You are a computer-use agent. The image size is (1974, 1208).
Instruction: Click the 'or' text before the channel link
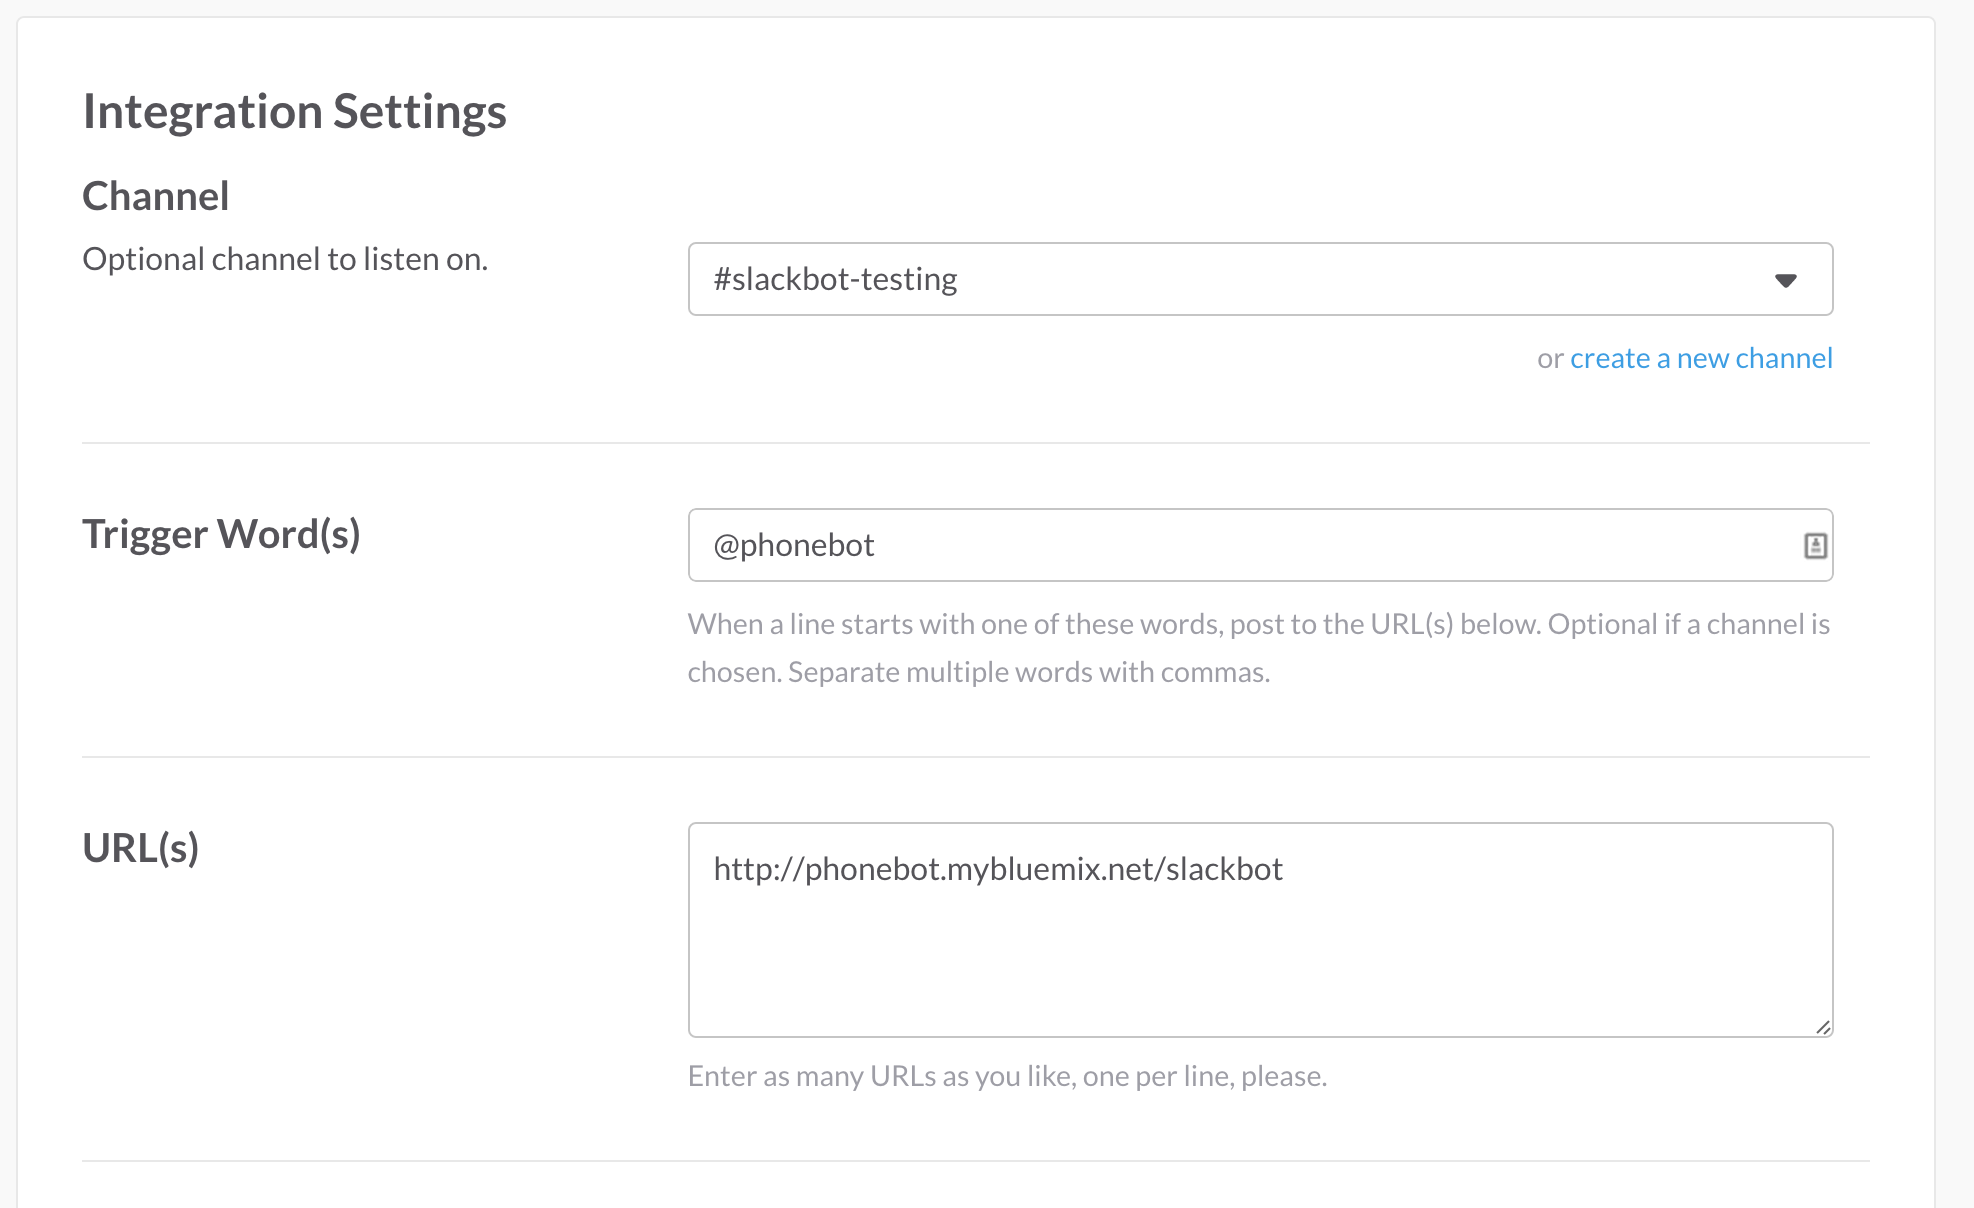coord(1549,359)
